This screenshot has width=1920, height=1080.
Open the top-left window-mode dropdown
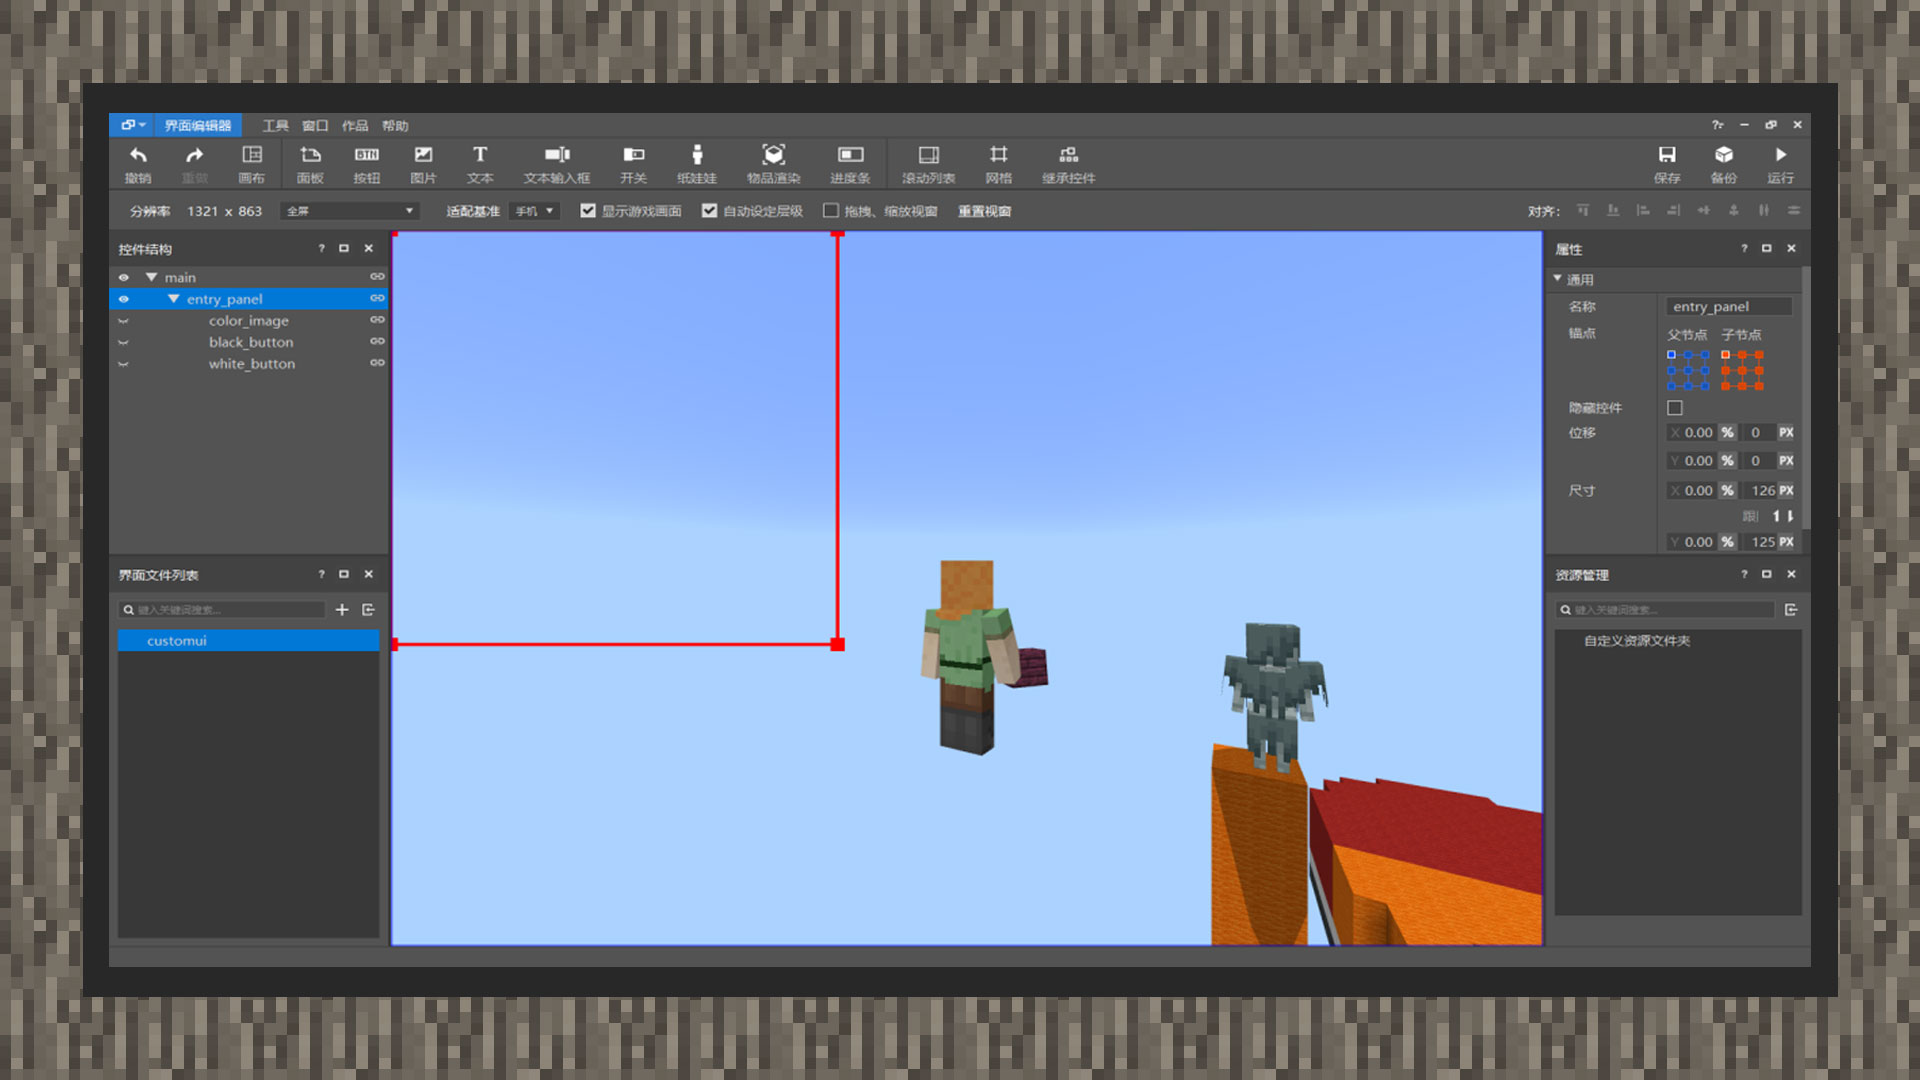(x=133, y=125)
